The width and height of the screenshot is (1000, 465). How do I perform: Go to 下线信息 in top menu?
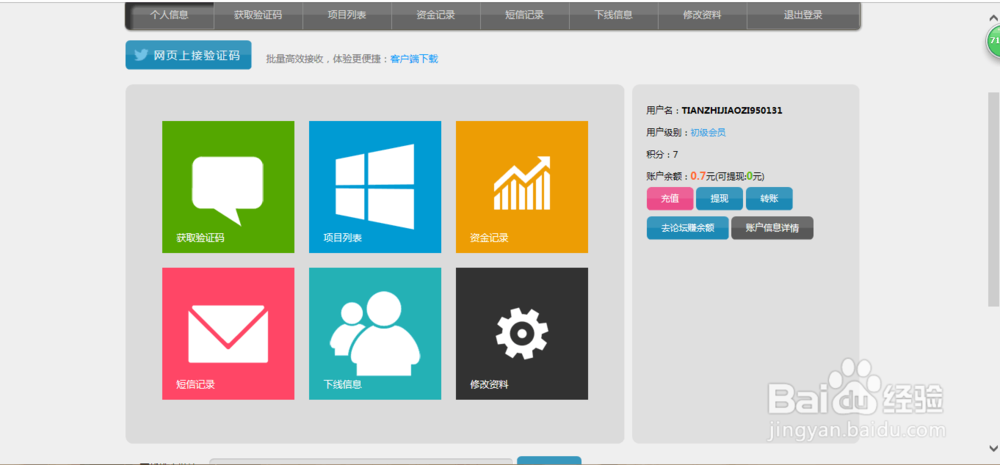(613, 15)
